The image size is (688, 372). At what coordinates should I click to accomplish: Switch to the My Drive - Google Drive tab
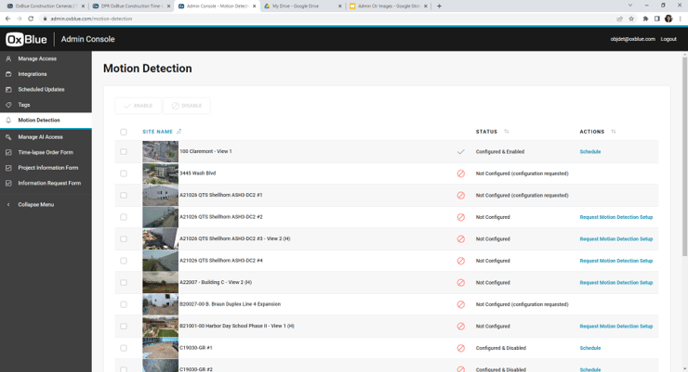(303, 6)
